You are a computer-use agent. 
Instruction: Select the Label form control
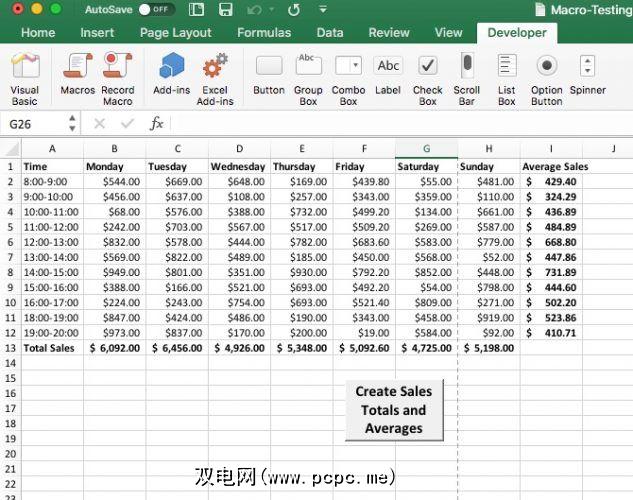pos(388,78)
